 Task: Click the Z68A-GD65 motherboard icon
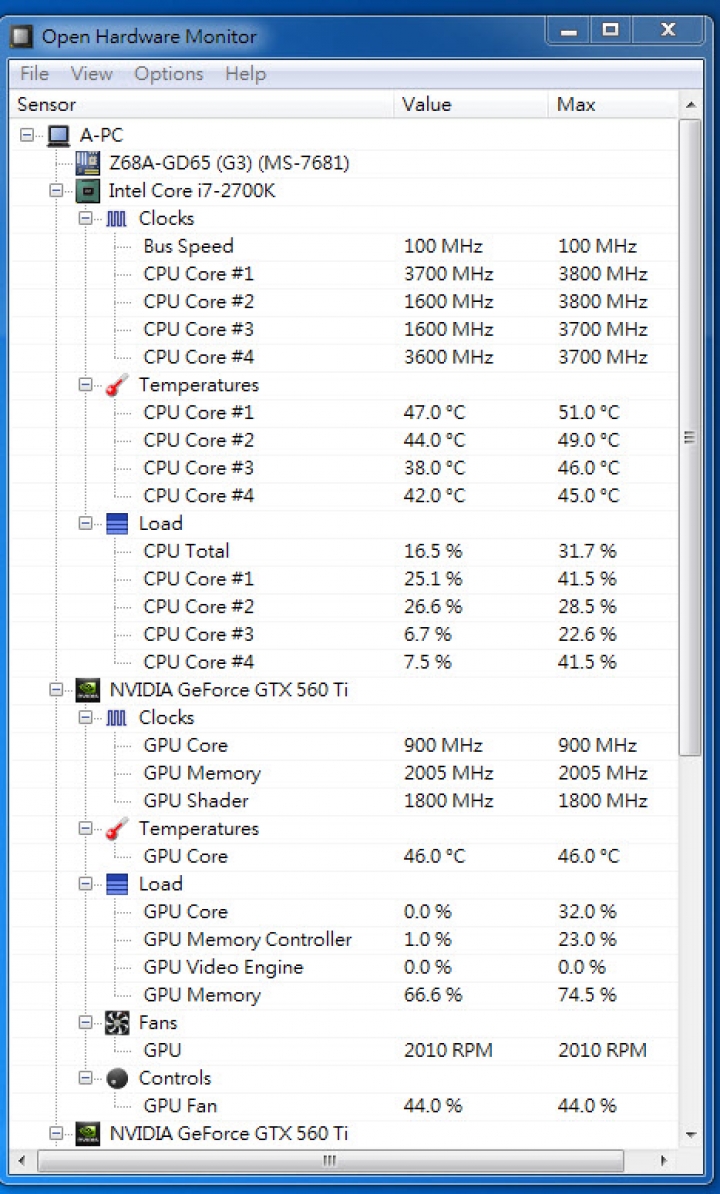click(88, 163)
